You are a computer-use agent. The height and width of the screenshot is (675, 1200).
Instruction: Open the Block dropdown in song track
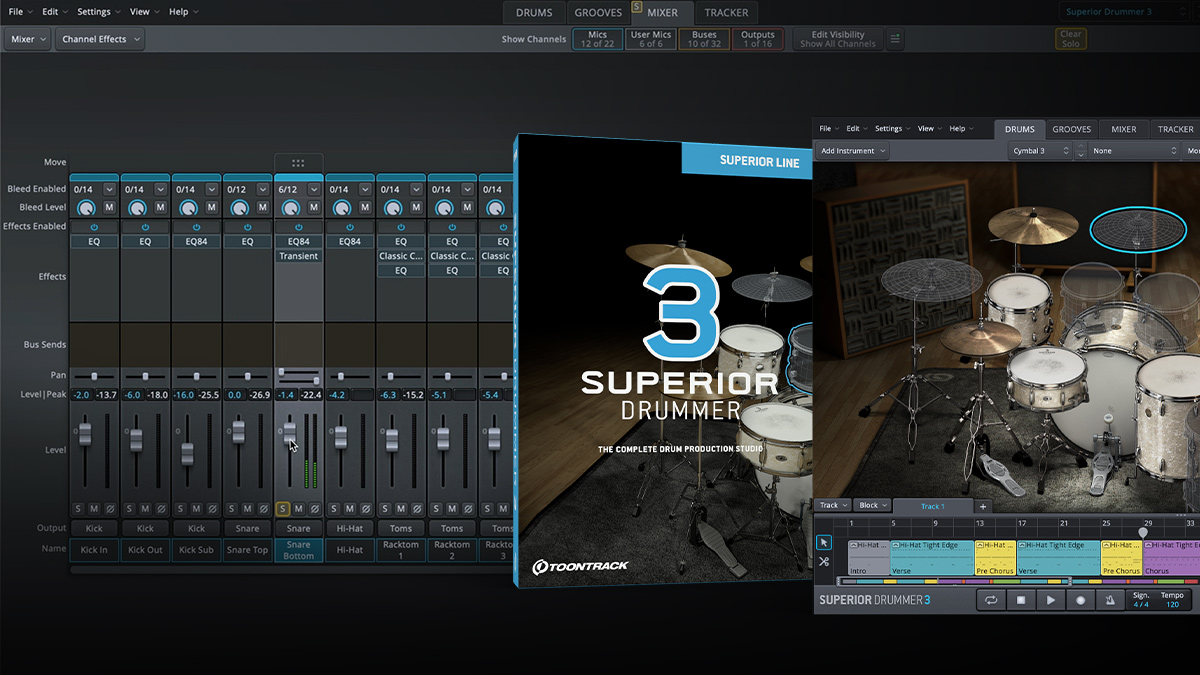point(872,505)
